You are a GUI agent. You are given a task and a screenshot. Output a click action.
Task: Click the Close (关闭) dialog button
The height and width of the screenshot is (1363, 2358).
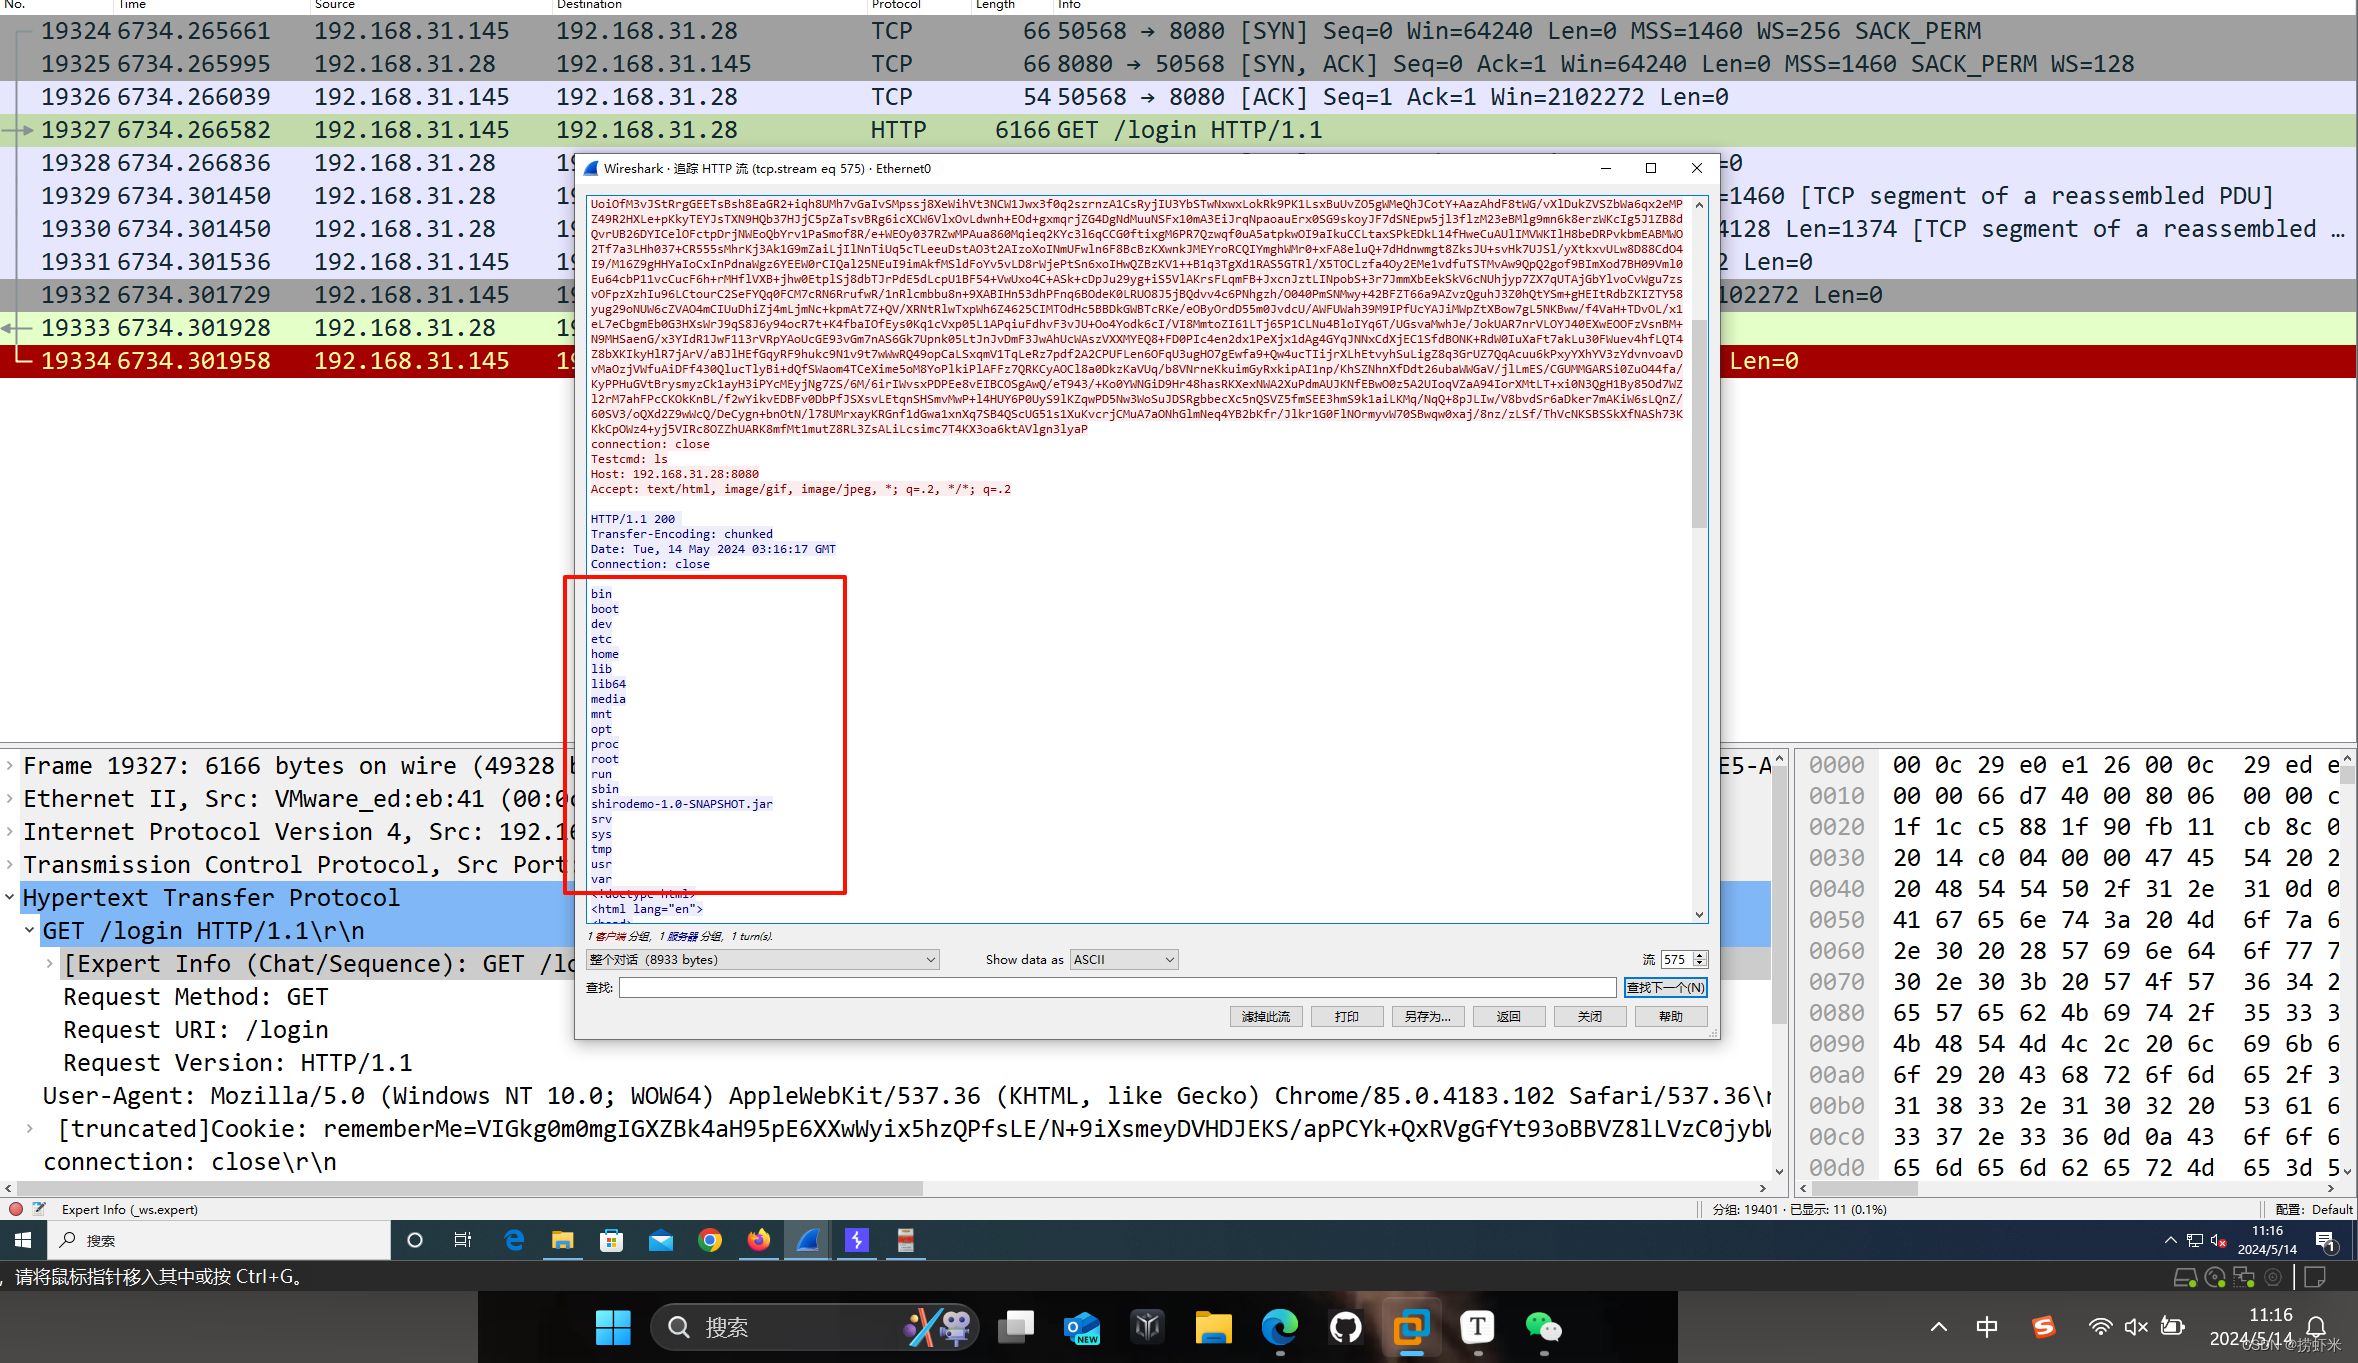click(x=1589, y=1016)
